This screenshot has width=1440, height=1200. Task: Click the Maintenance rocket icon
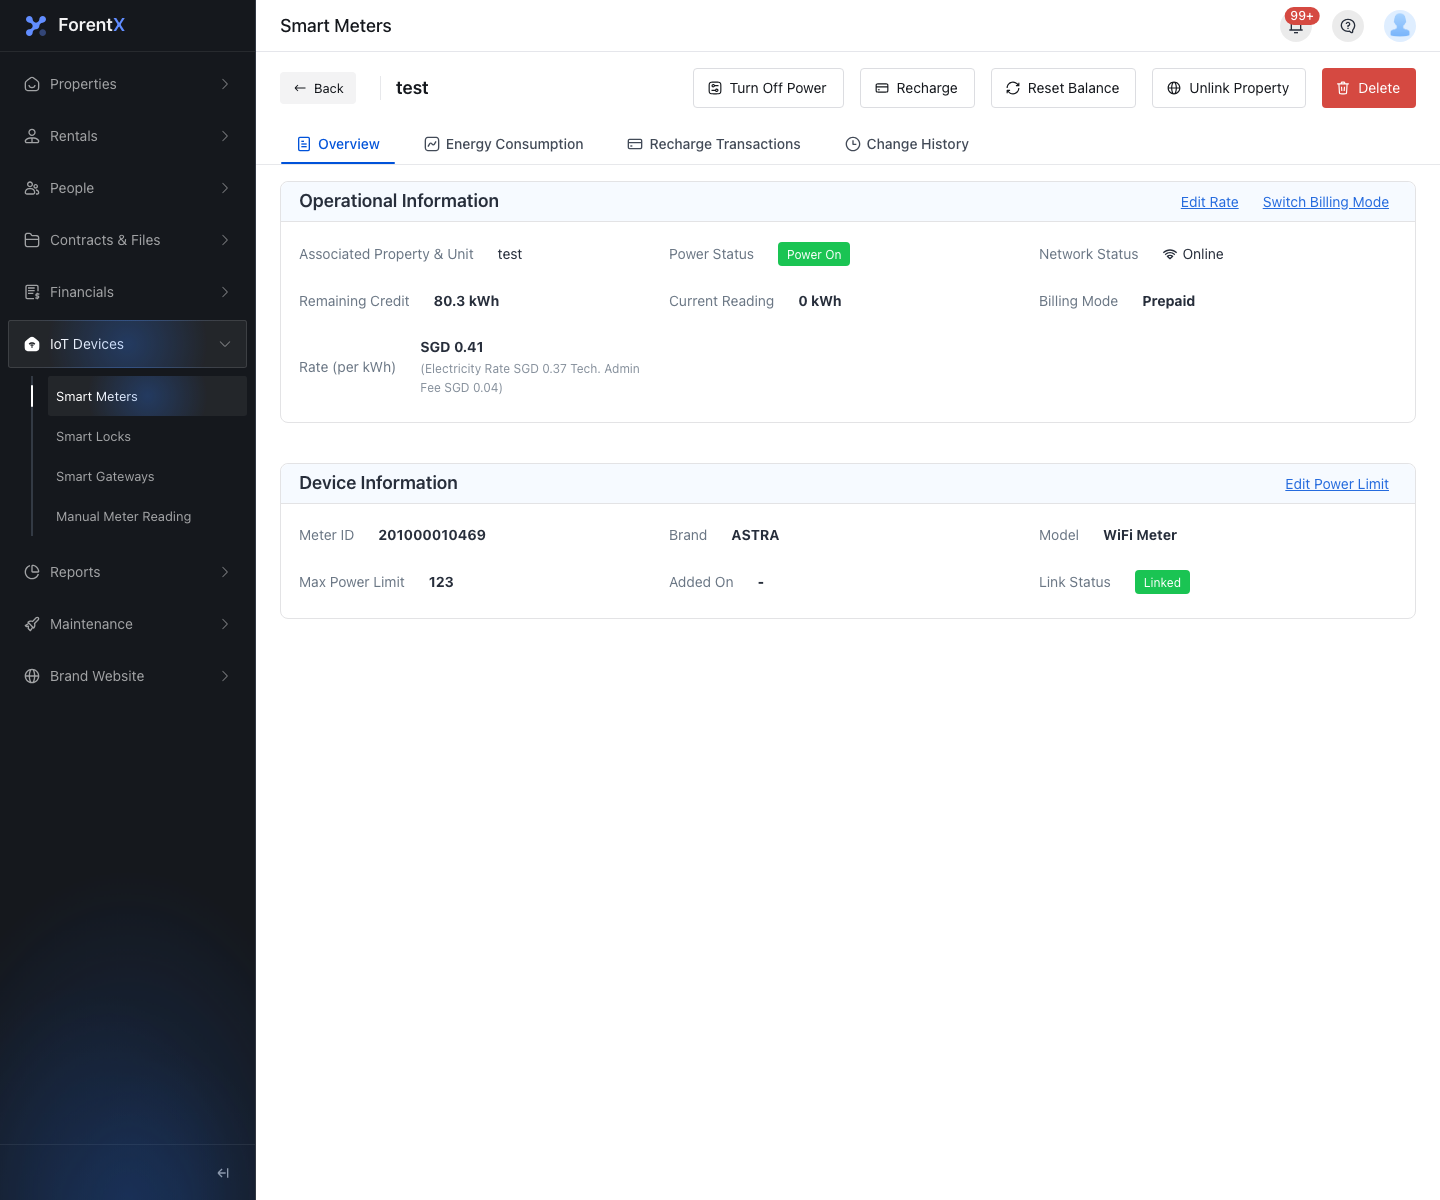click(32, 624)
